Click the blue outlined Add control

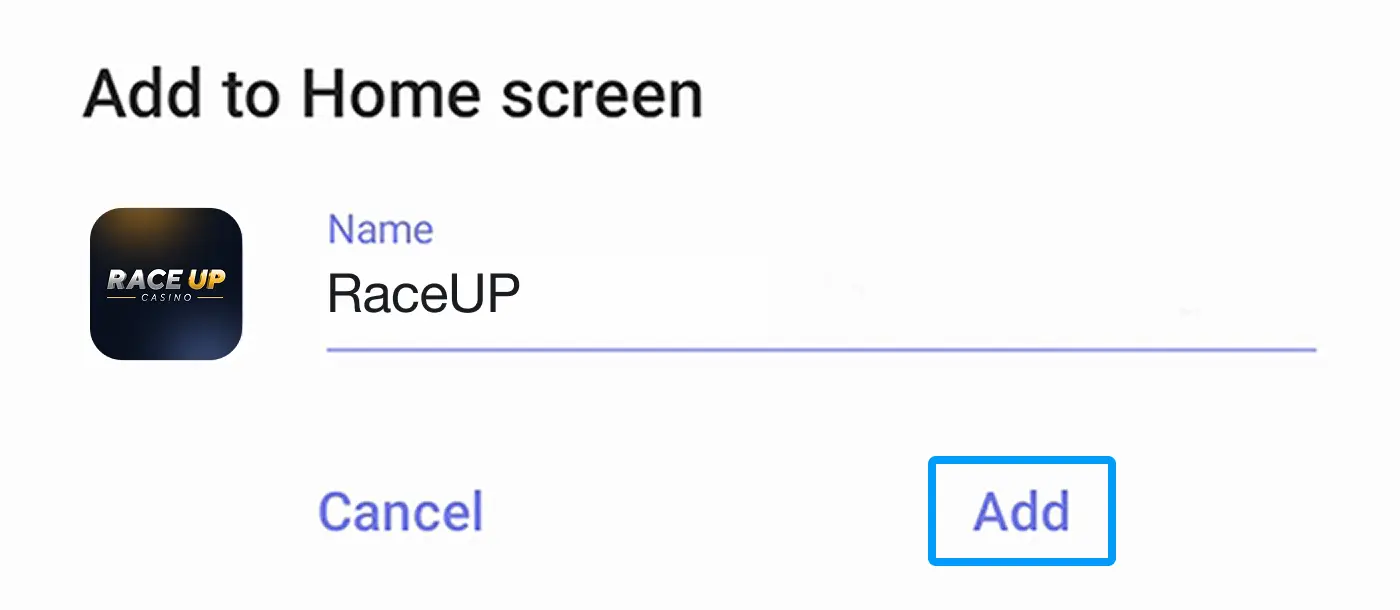click(x=1021, y=510)
